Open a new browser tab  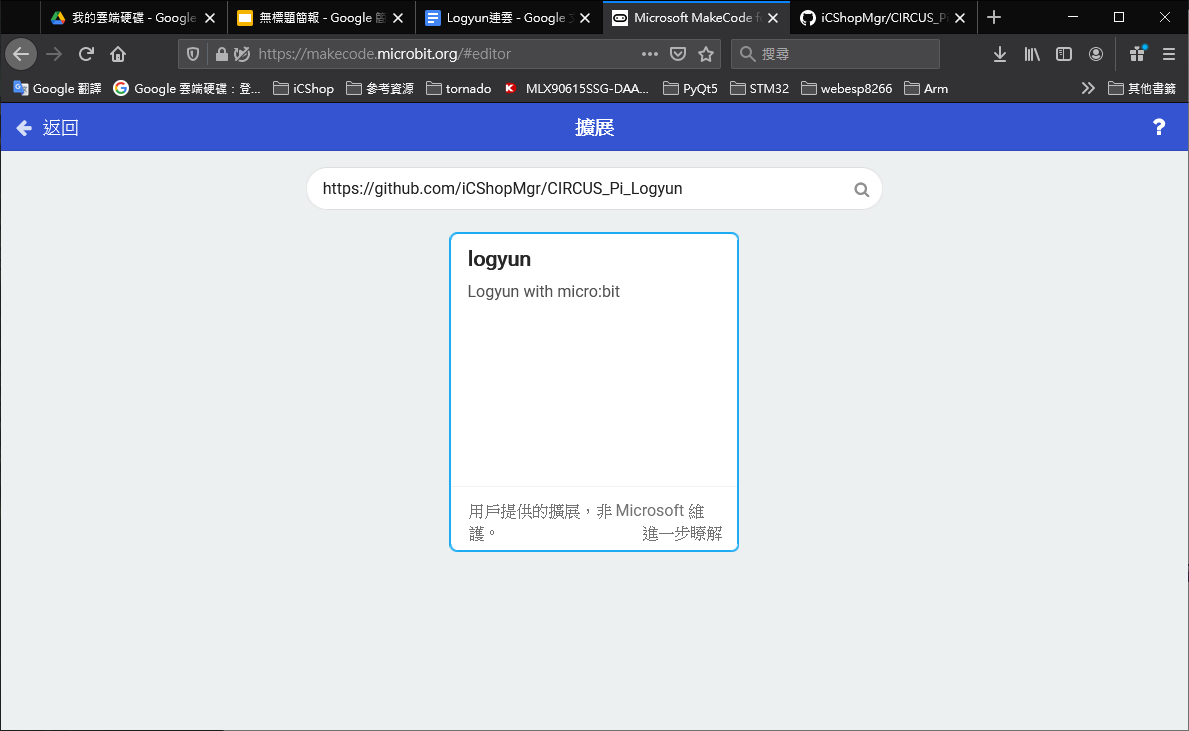point(994,17)
